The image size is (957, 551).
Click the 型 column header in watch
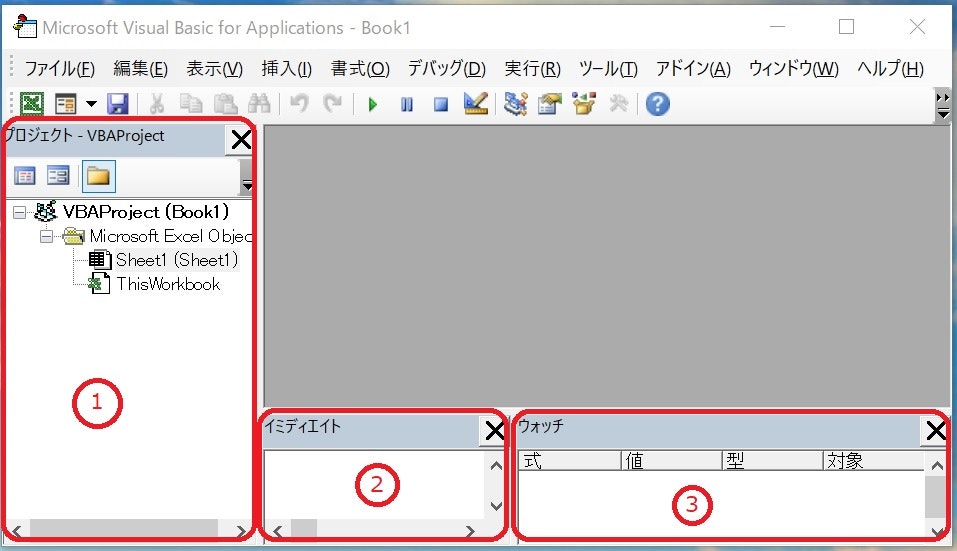(x=772, y=461)
